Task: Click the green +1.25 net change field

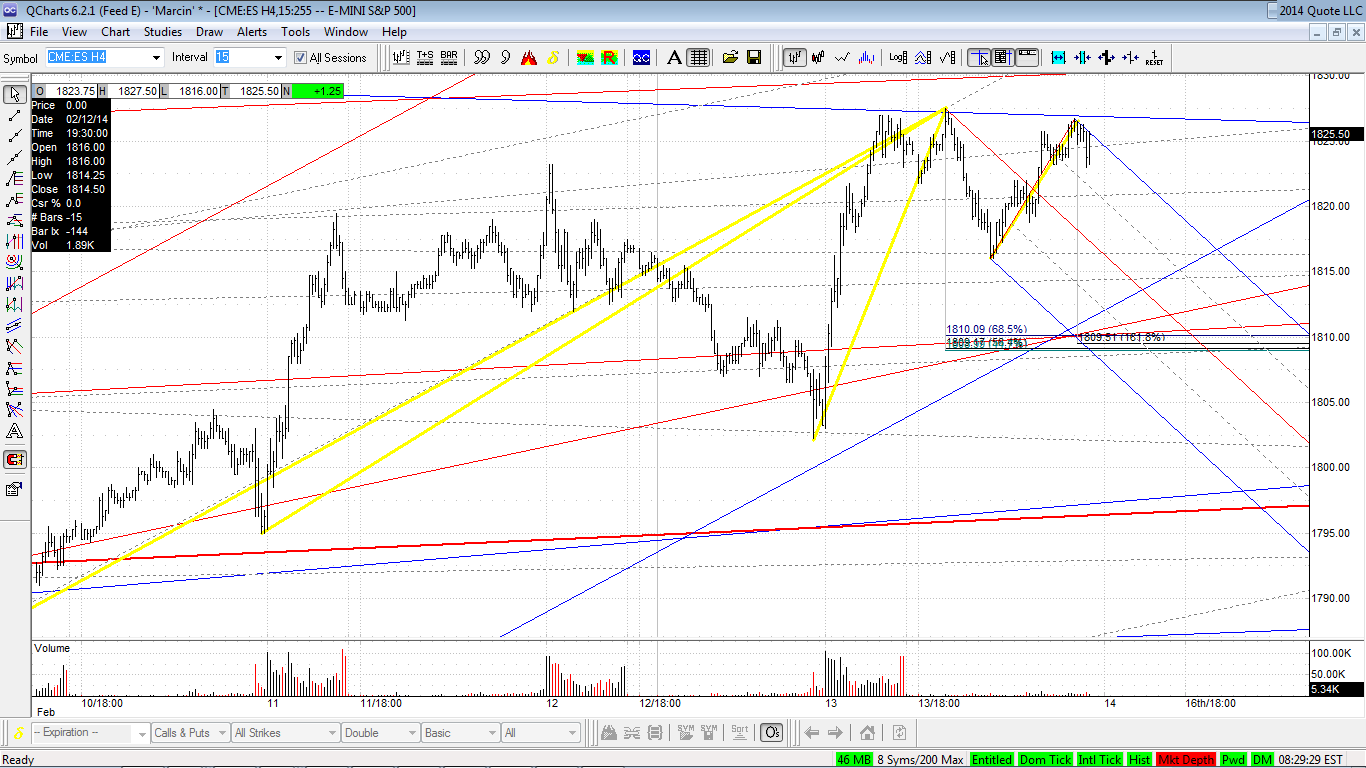Action: [x=316, y=91]
